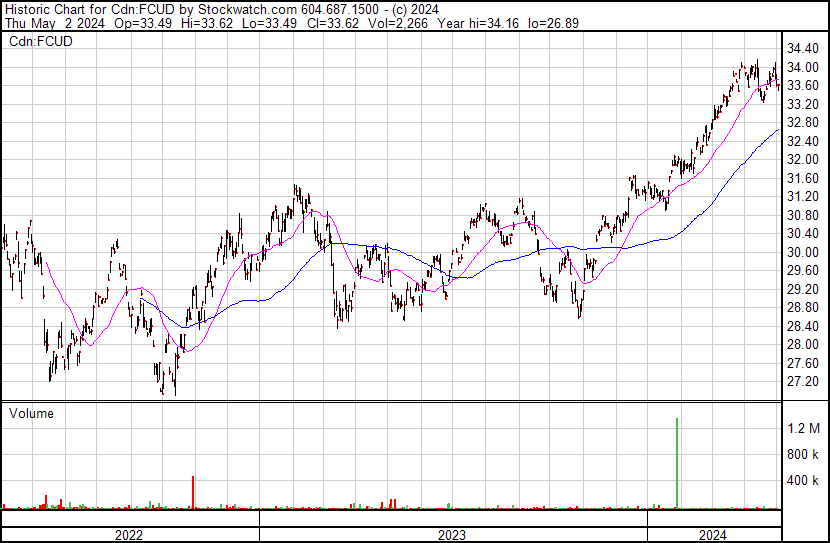Click the lo=26.89 year low value
Screen dimensions: 830x543
click(x=553, y=23)
